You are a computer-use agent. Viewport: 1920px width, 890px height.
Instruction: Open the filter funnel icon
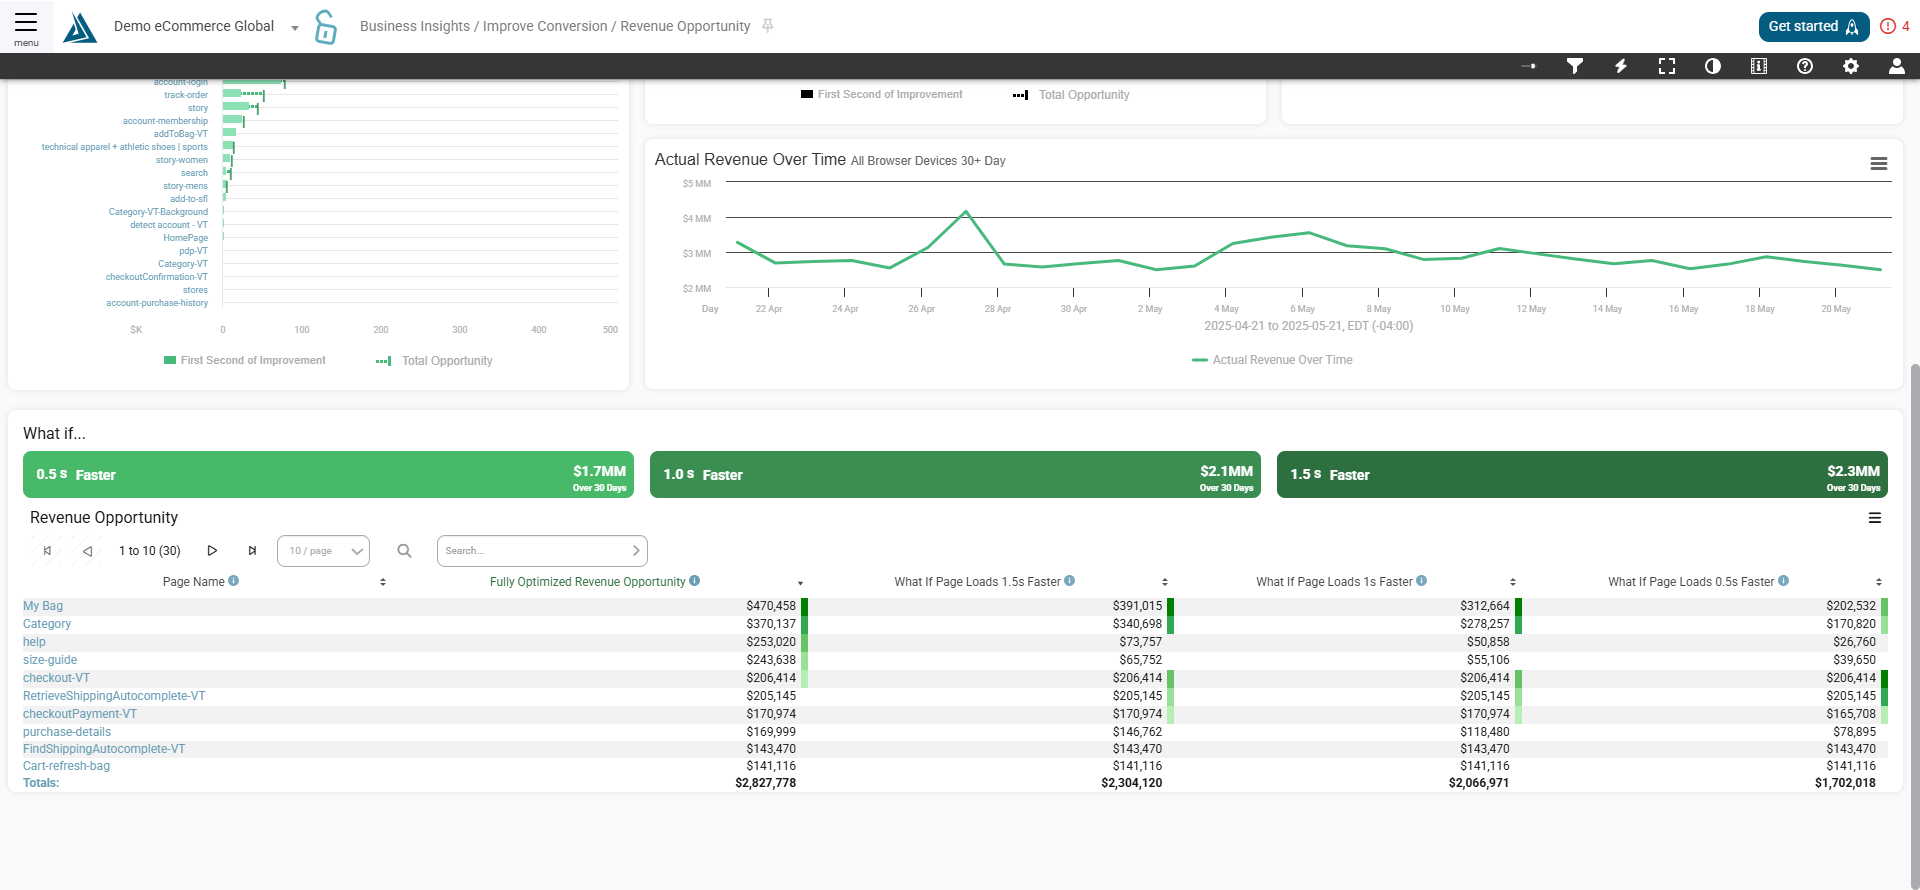pyautogui.click(x=1575, y=66)
